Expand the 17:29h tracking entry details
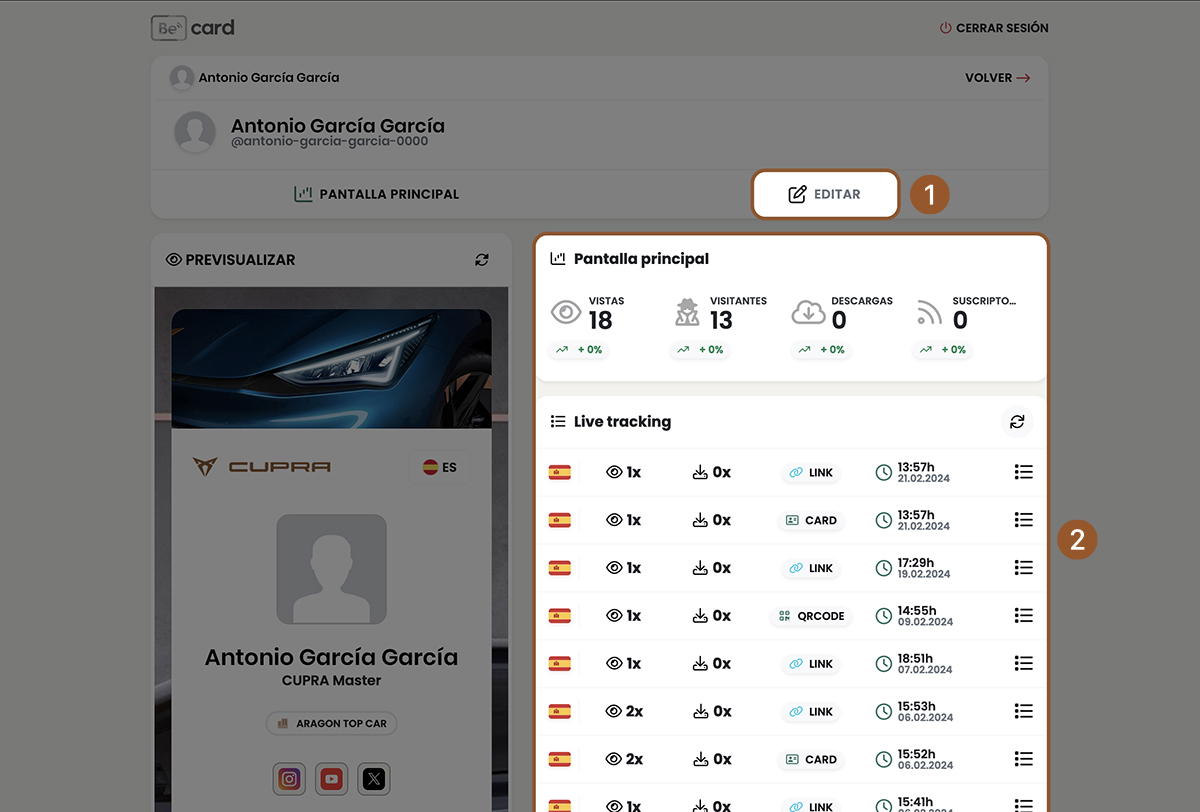The height and width of the screenshot is (812, 1200). point(1023,568)
